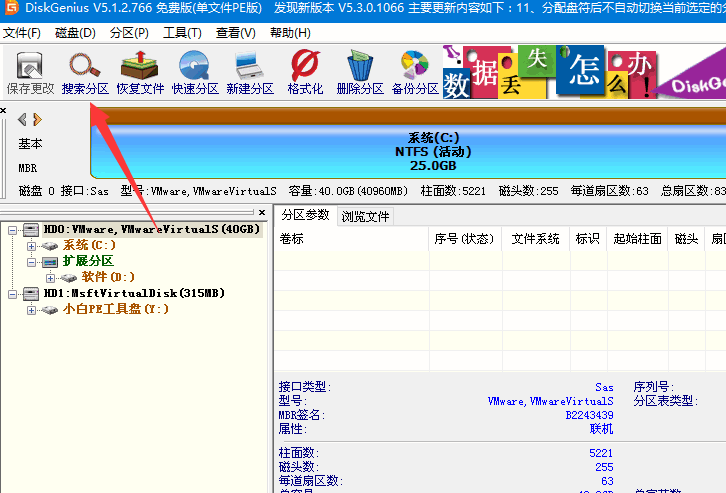Click the drive icon beside 软件(D:)
This screenshot has height=493, width=726.
pos(69,278)
